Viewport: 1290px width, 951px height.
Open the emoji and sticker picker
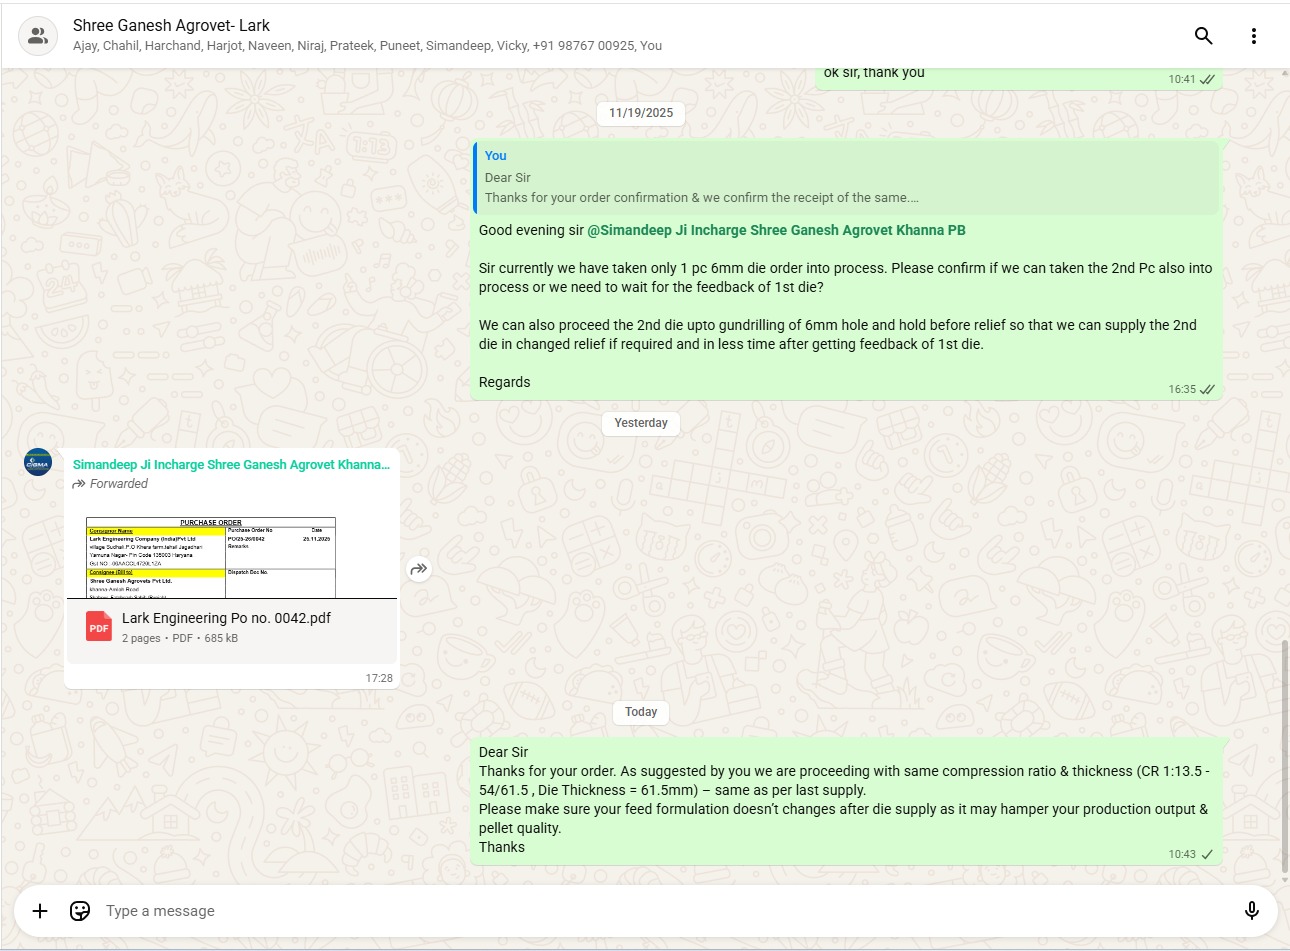pyautogui.click(x=80, y=910)
